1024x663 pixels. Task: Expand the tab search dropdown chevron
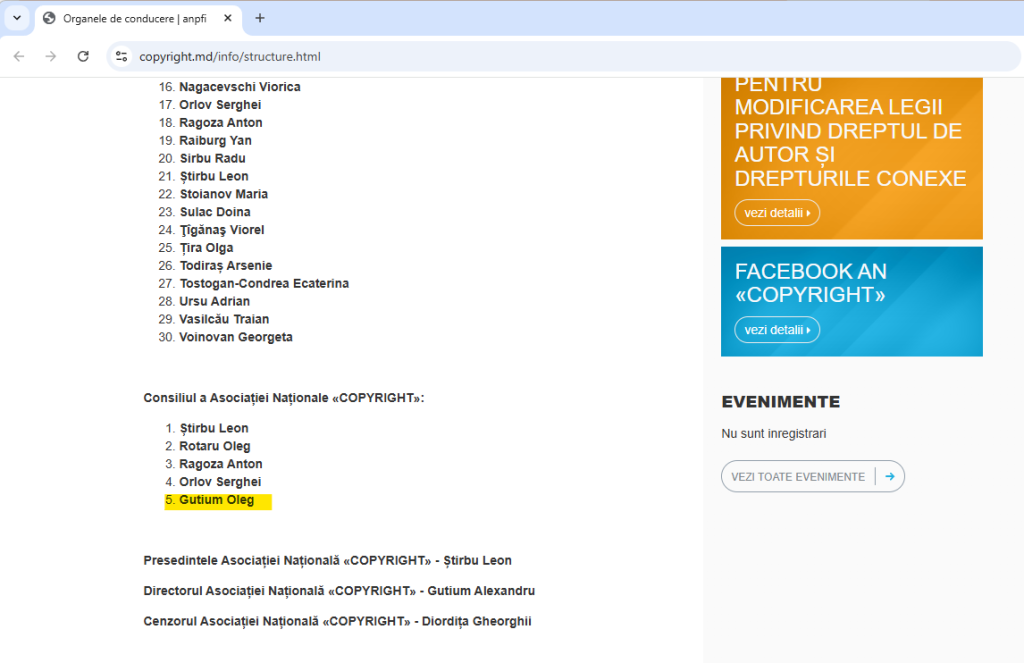[16, 18]
